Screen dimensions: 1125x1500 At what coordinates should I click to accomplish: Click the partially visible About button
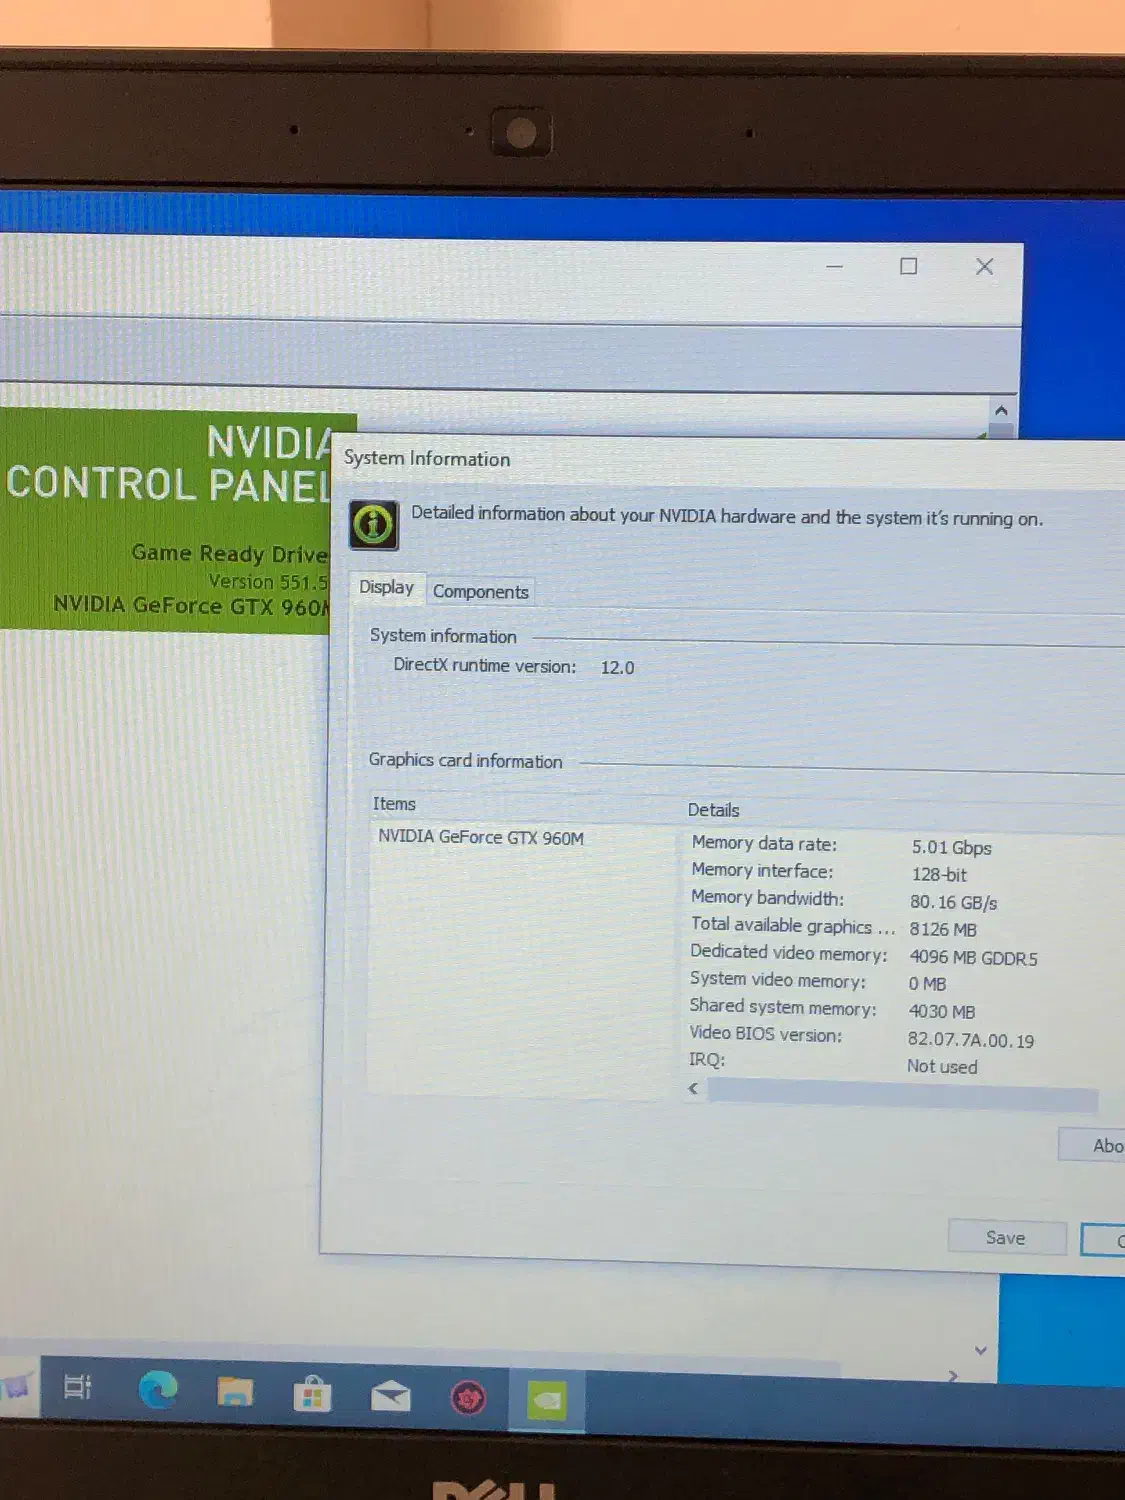pos(1092,1145)
